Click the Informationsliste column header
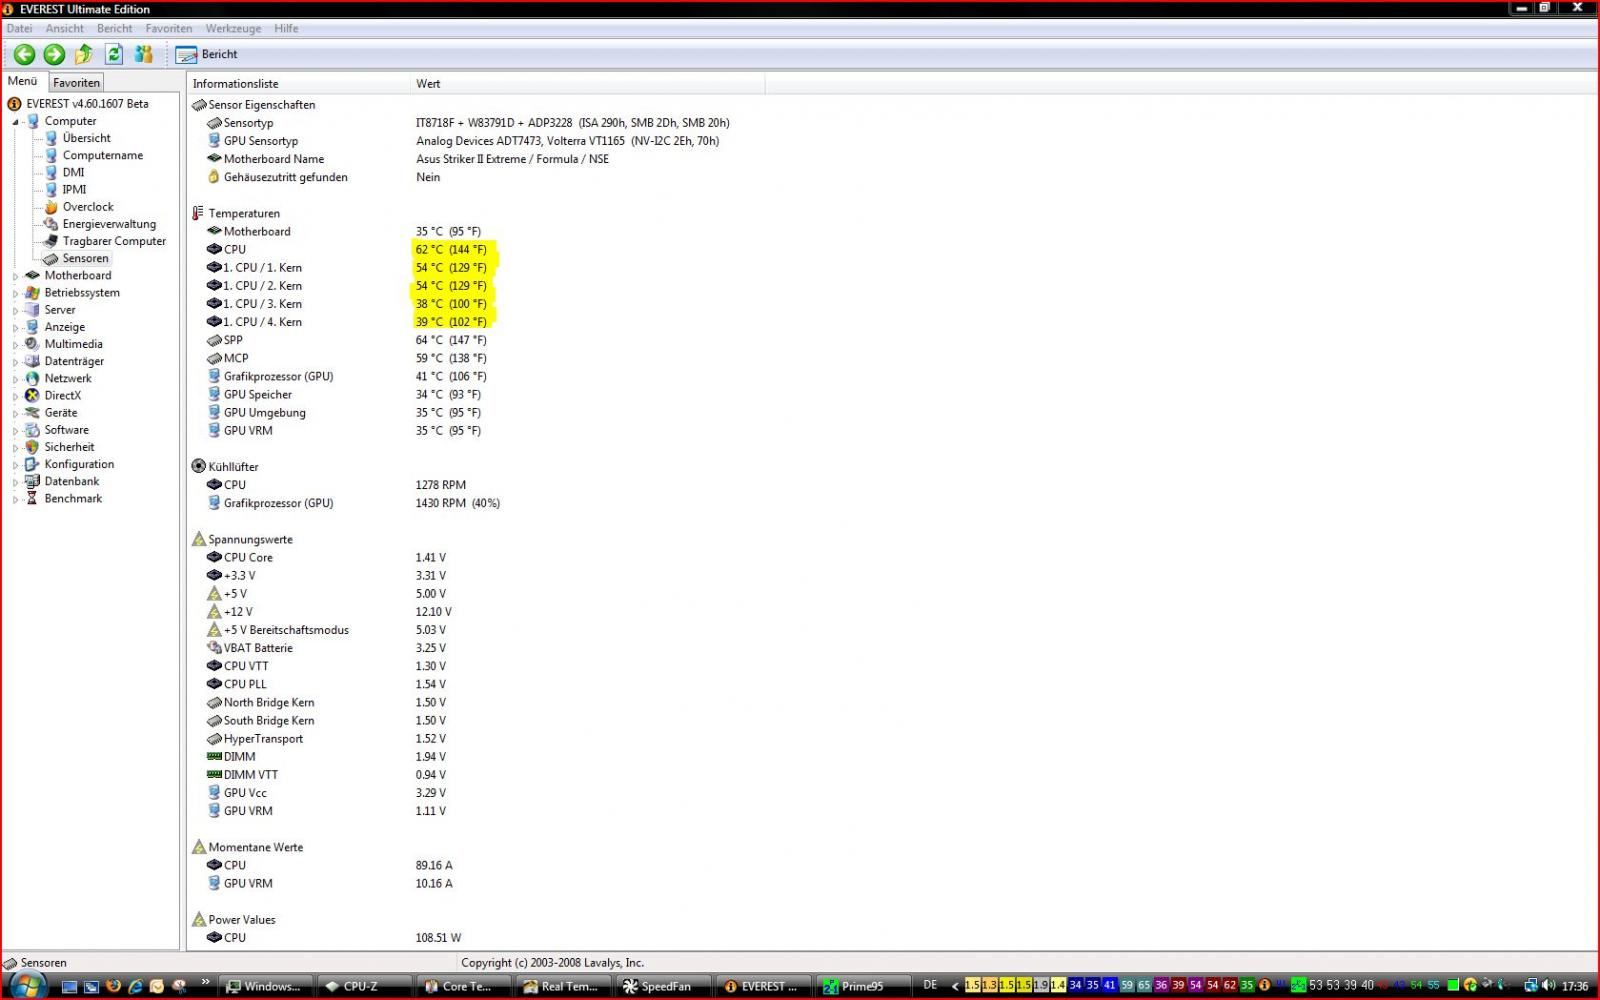This screenshot has width=1600, height=1000. tap(298, 84)
